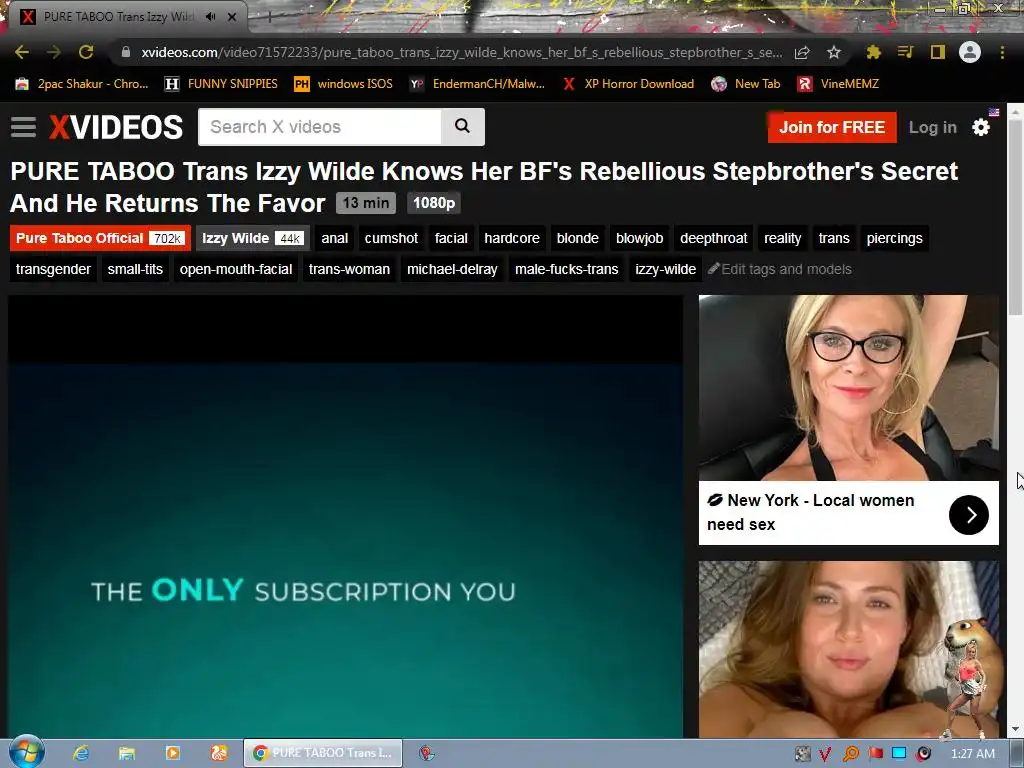Open Windows Explorer from the taskbar

click(x=127, y=753)
